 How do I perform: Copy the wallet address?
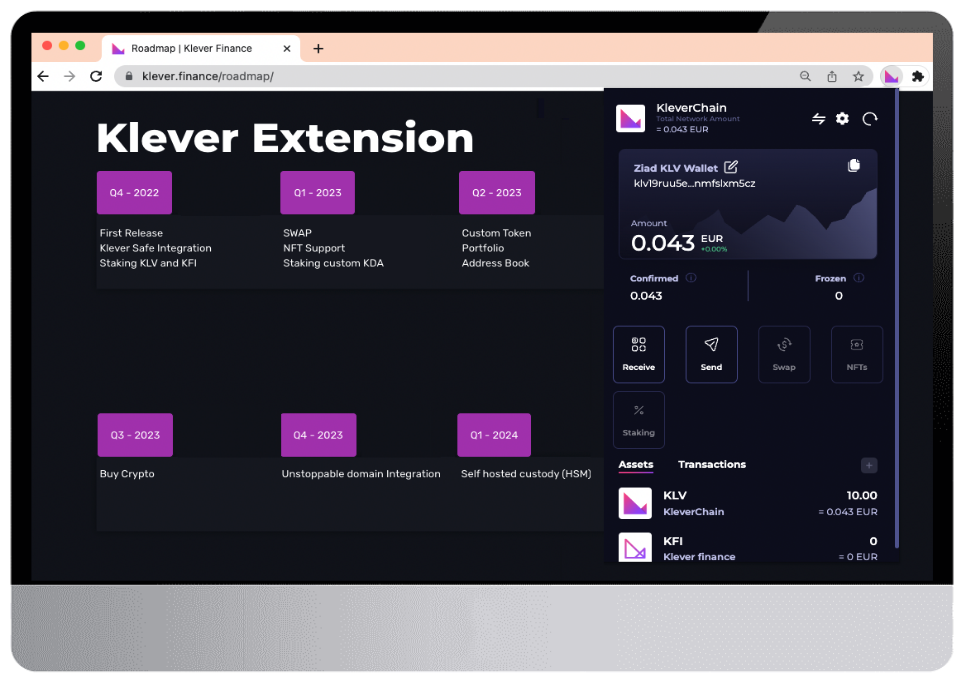point(854,166)
